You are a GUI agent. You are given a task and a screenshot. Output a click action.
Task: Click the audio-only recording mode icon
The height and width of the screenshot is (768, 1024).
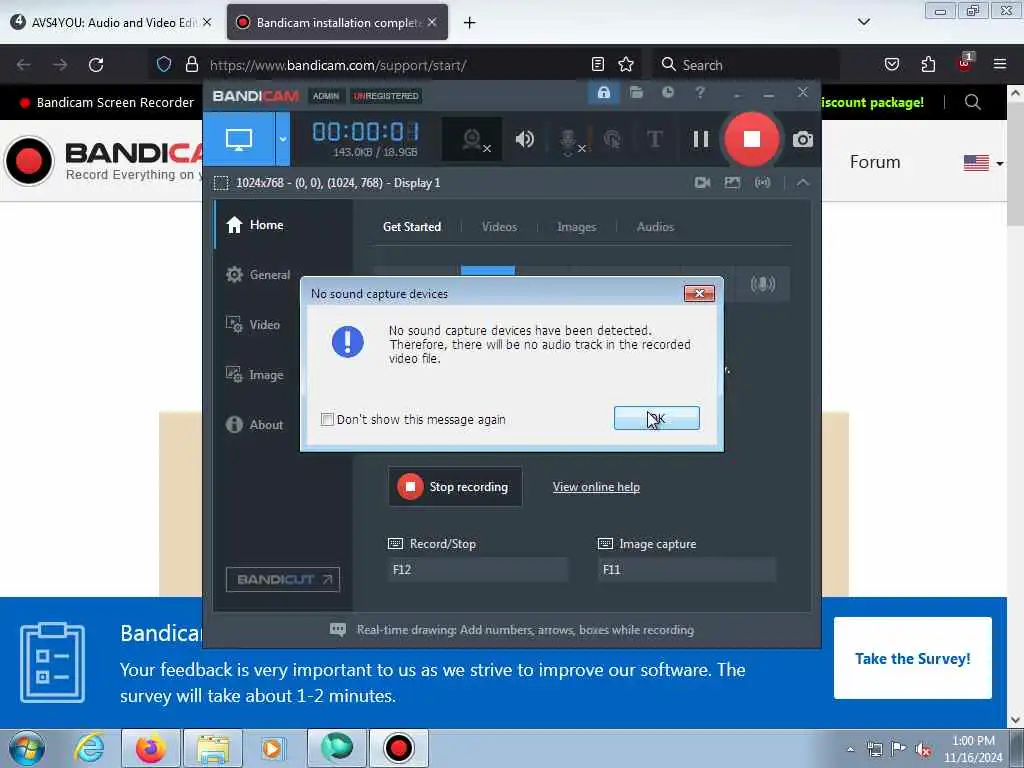[762, 284]
